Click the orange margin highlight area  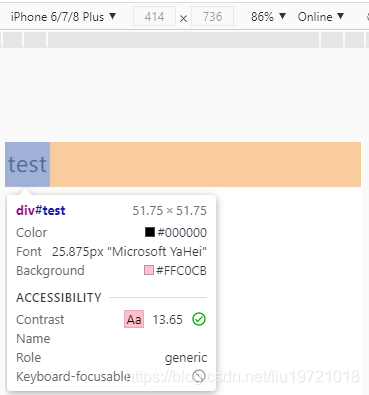205,164
